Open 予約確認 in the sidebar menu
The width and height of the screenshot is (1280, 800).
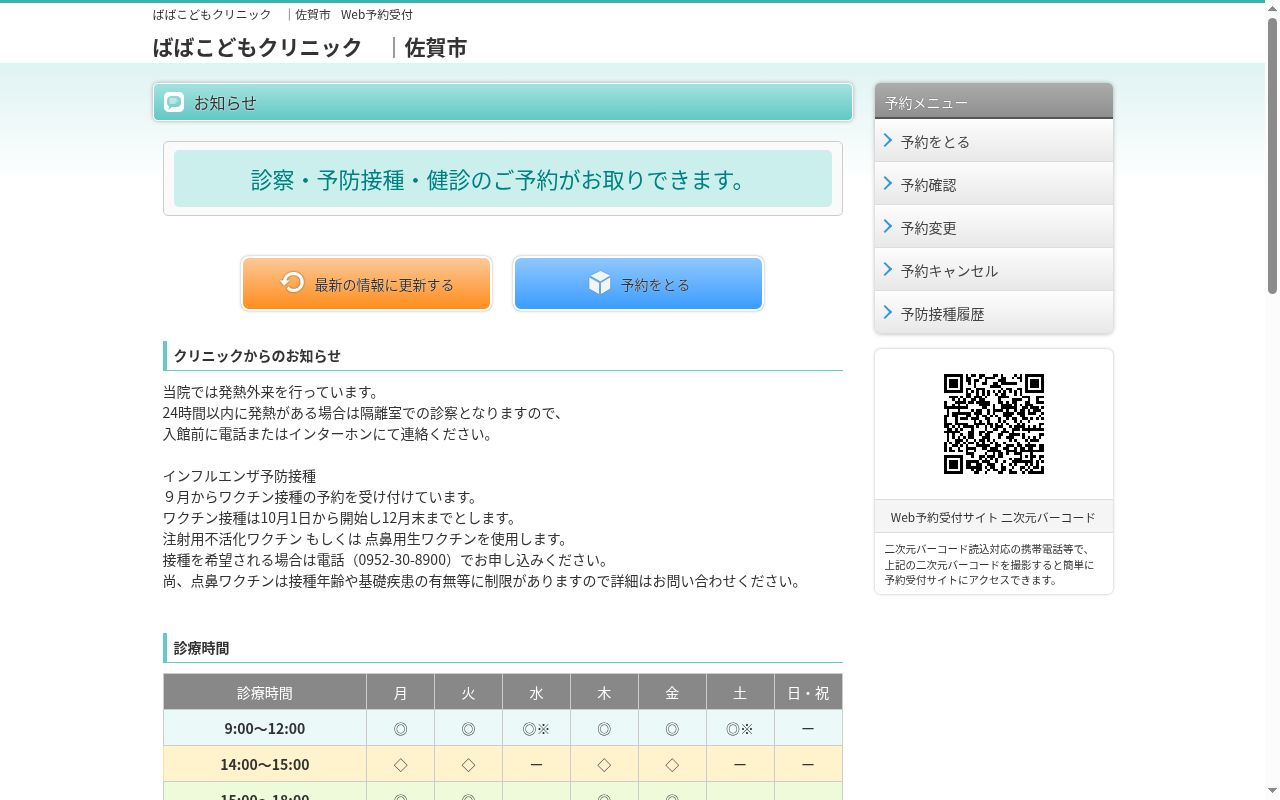coord(994,184)
